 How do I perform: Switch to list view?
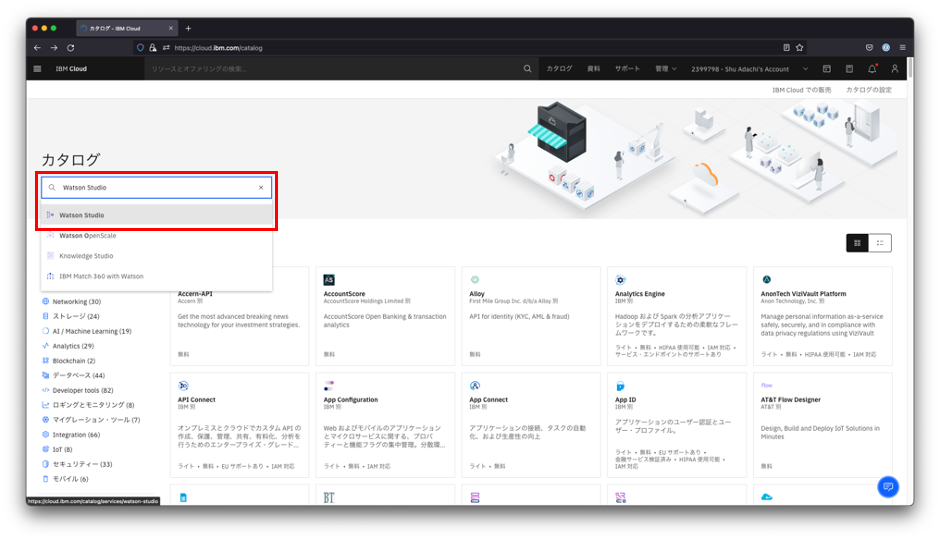point(880,243)
